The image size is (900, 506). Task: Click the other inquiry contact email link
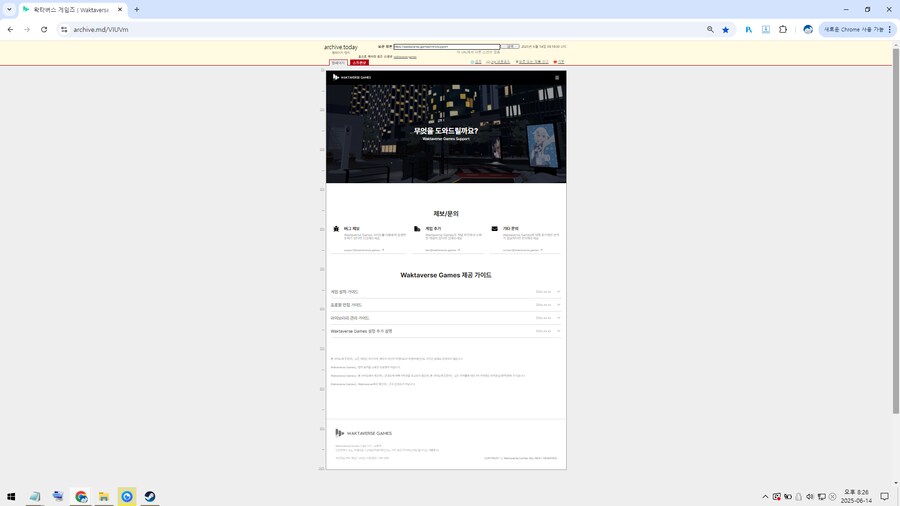pos(522,250)
